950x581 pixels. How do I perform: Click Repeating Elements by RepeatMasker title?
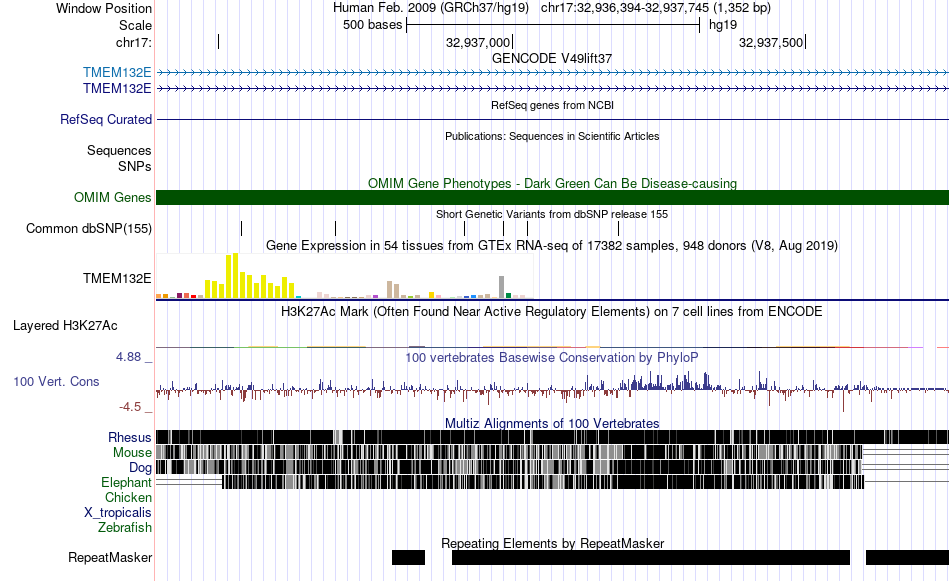click(553, 543)
